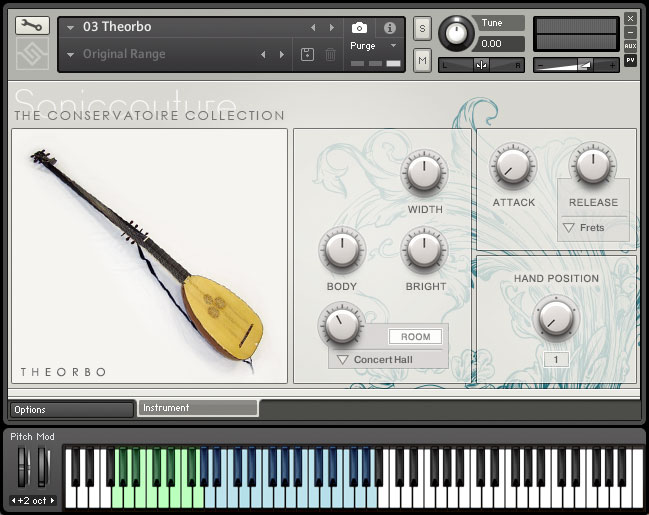Click the Mod wheel

[x=43, y=467]
